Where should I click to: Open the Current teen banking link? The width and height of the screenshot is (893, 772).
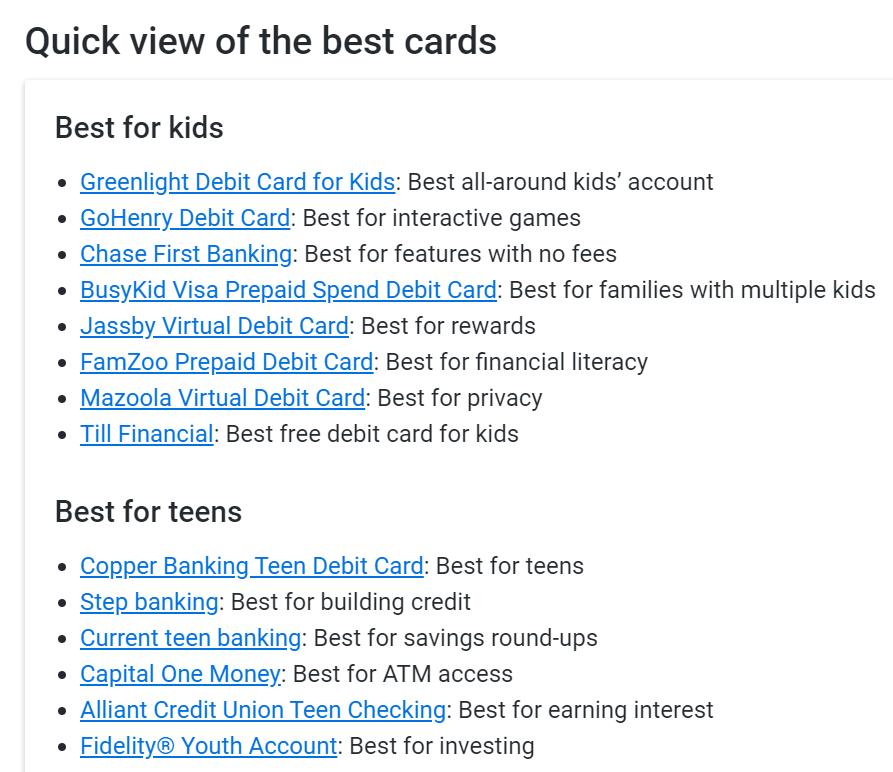tap(190, 638)
